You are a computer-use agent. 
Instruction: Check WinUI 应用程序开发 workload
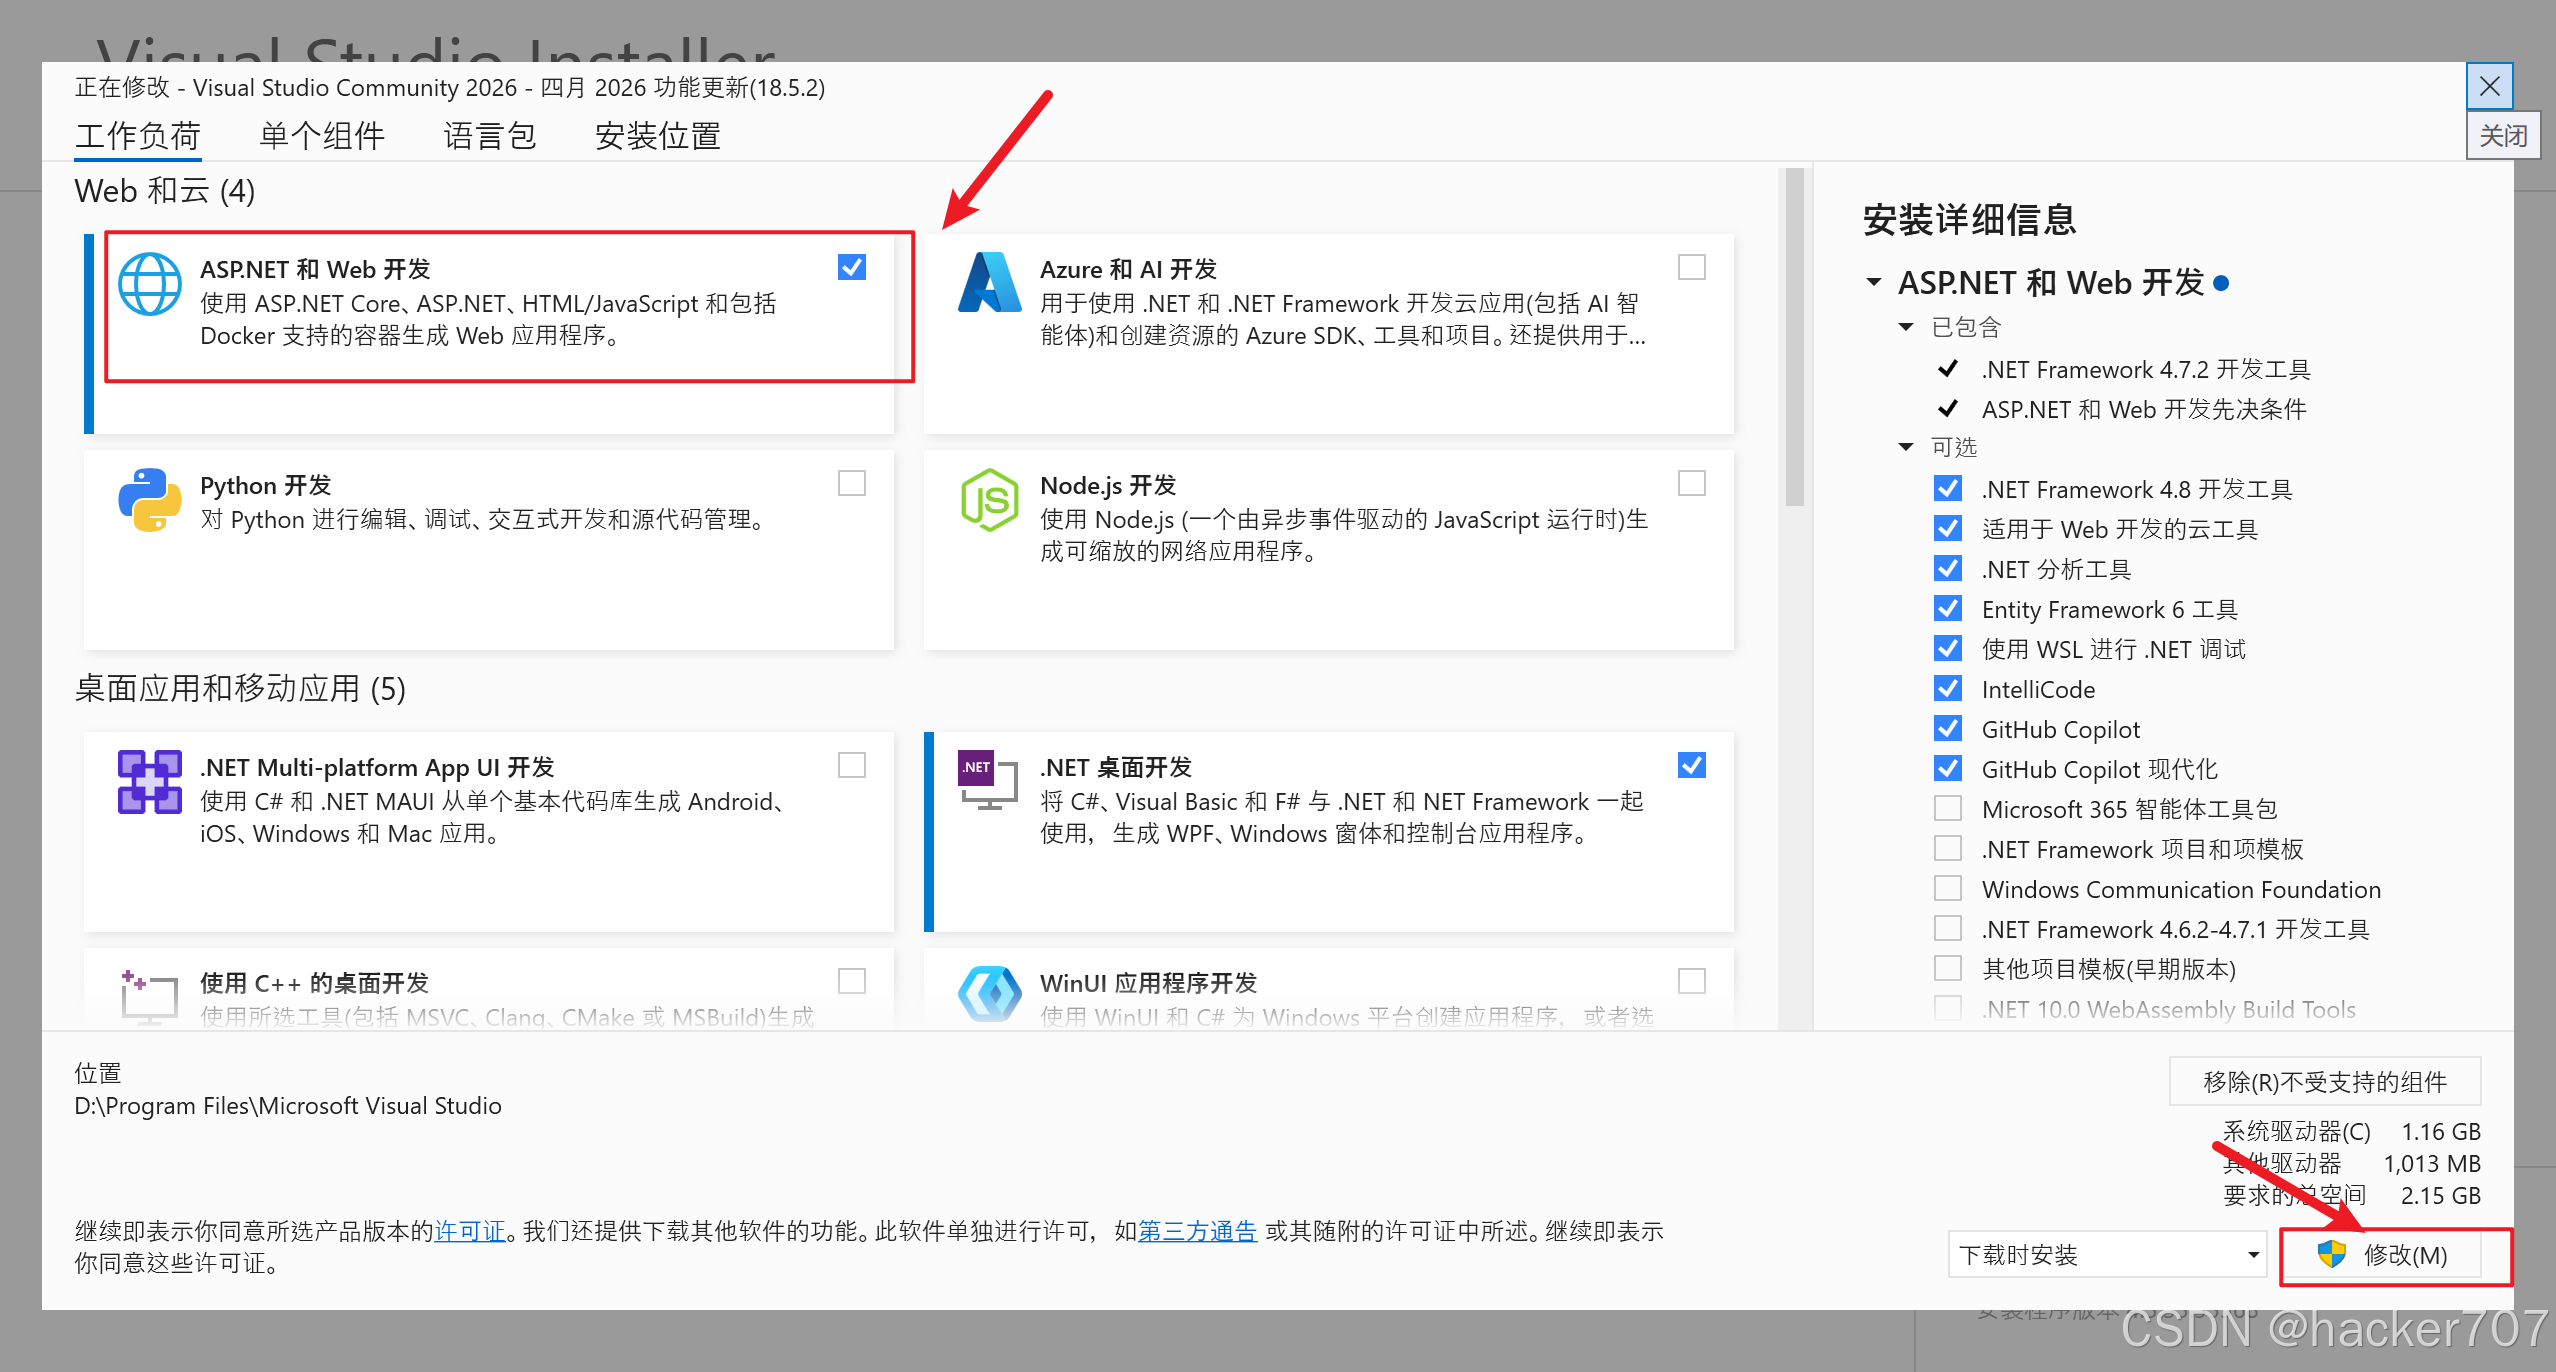1692,981
